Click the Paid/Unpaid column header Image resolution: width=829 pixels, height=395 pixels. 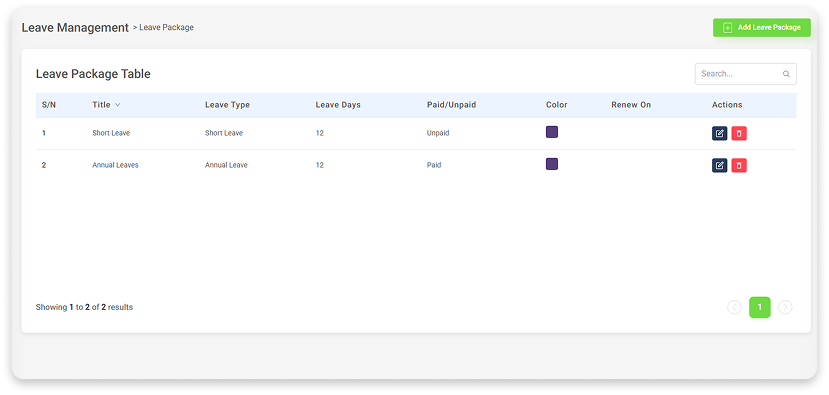tap(452, 105)
